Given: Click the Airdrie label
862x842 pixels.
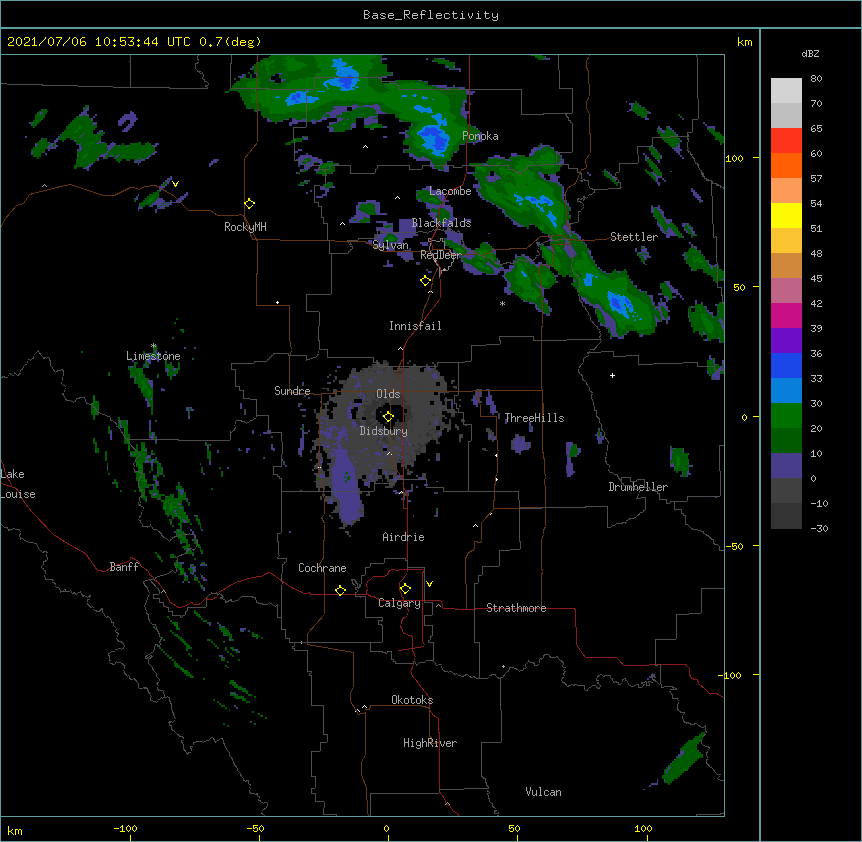Looking at the screenshot, I should (x=404, y=537).
